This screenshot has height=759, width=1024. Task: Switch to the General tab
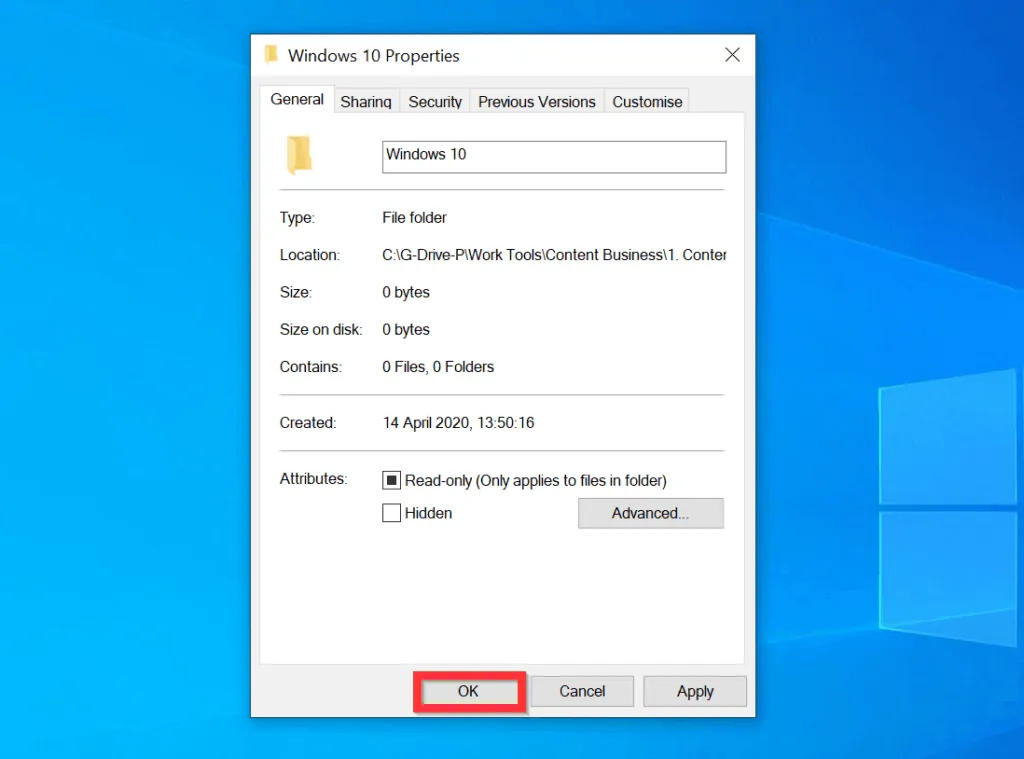(x=297, y=100)
